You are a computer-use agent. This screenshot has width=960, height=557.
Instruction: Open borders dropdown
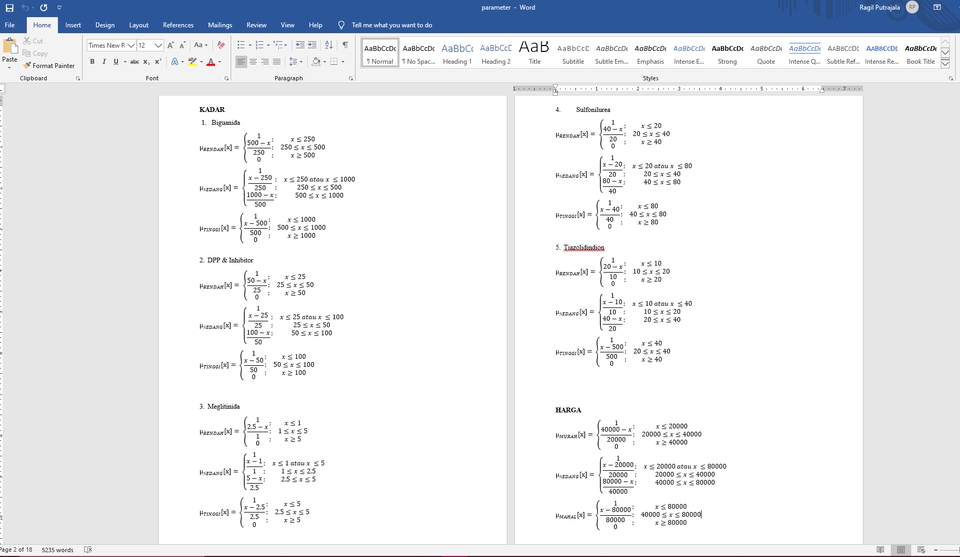341,62
